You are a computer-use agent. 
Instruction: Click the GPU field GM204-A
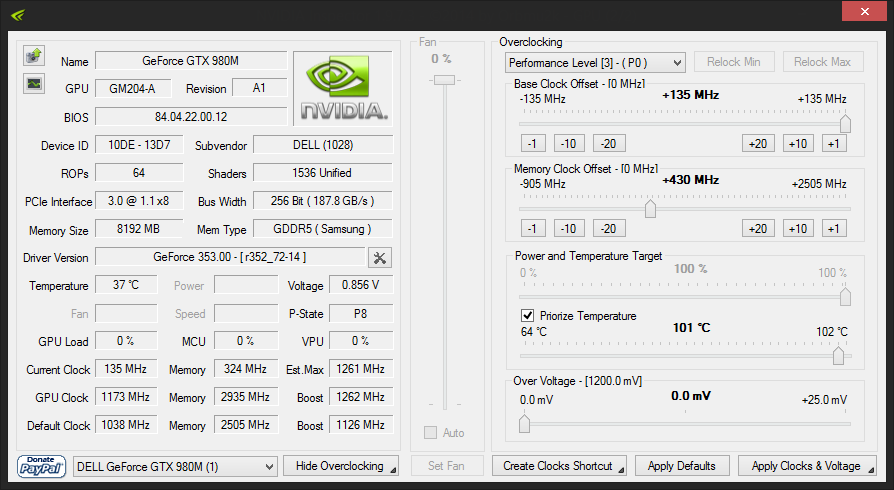pyautogui.click(x=133, y=88)
